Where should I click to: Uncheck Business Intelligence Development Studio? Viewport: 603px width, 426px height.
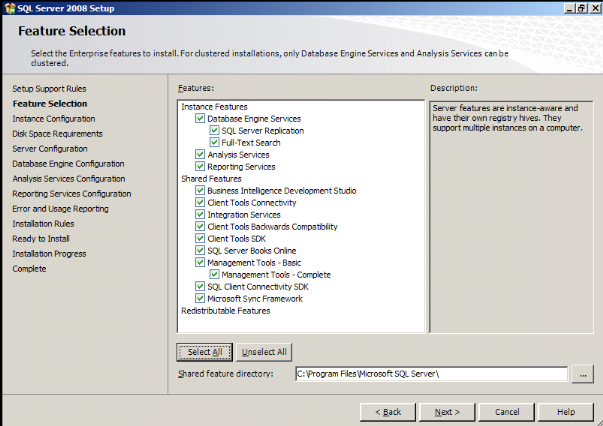coord(200,190)
